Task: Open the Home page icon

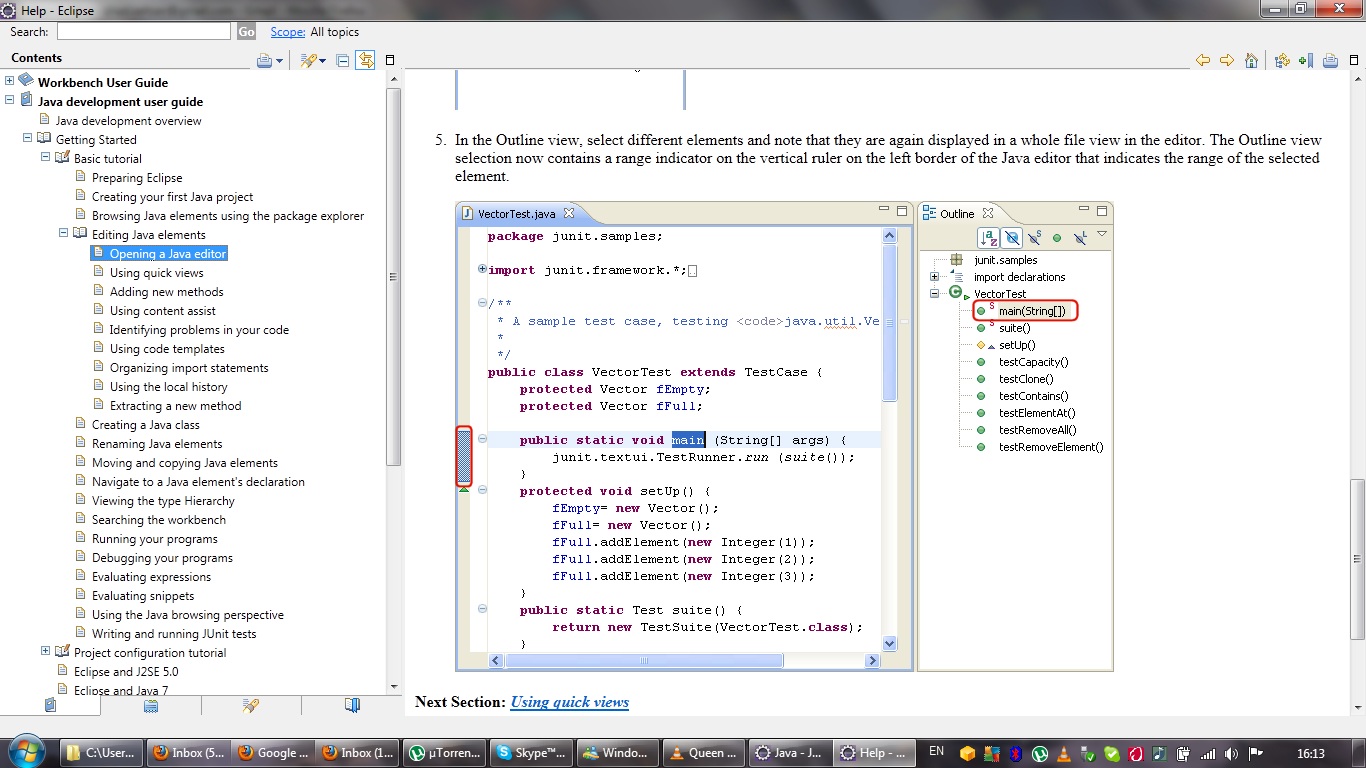Action: coord(1251,61)
